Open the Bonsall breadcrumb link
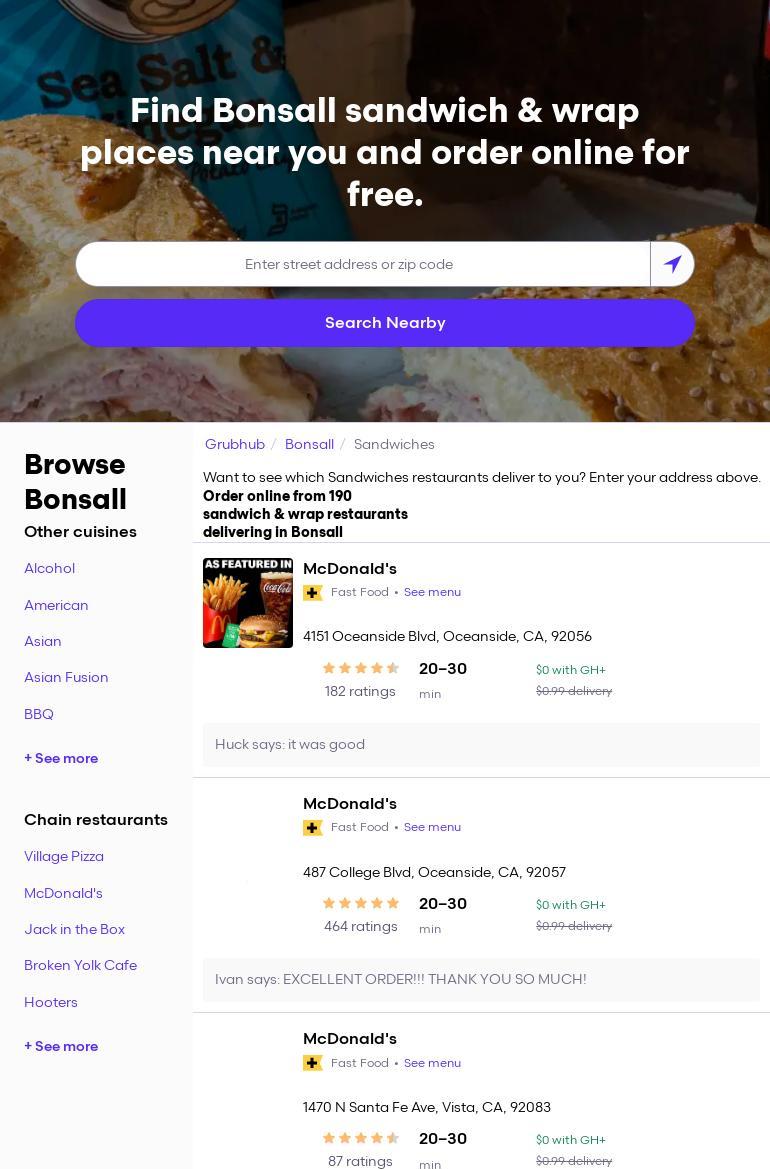 pyautogui.click(x=309, y=444)
